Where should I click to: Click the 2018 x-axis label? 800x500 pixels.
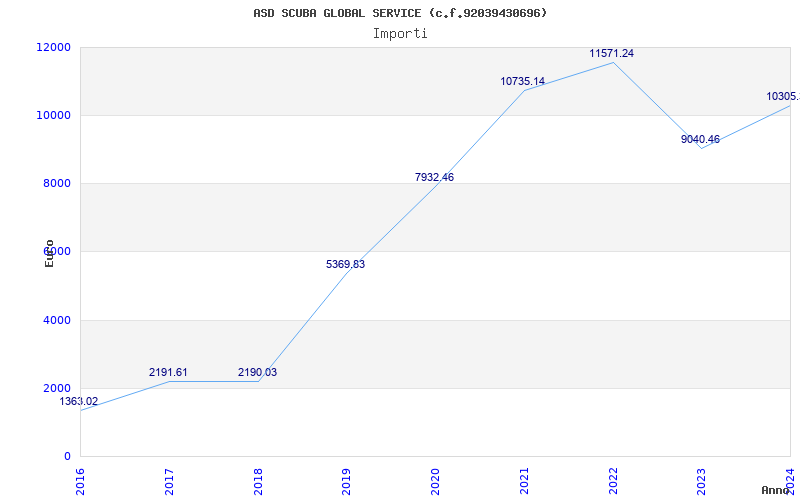(258, 481)
